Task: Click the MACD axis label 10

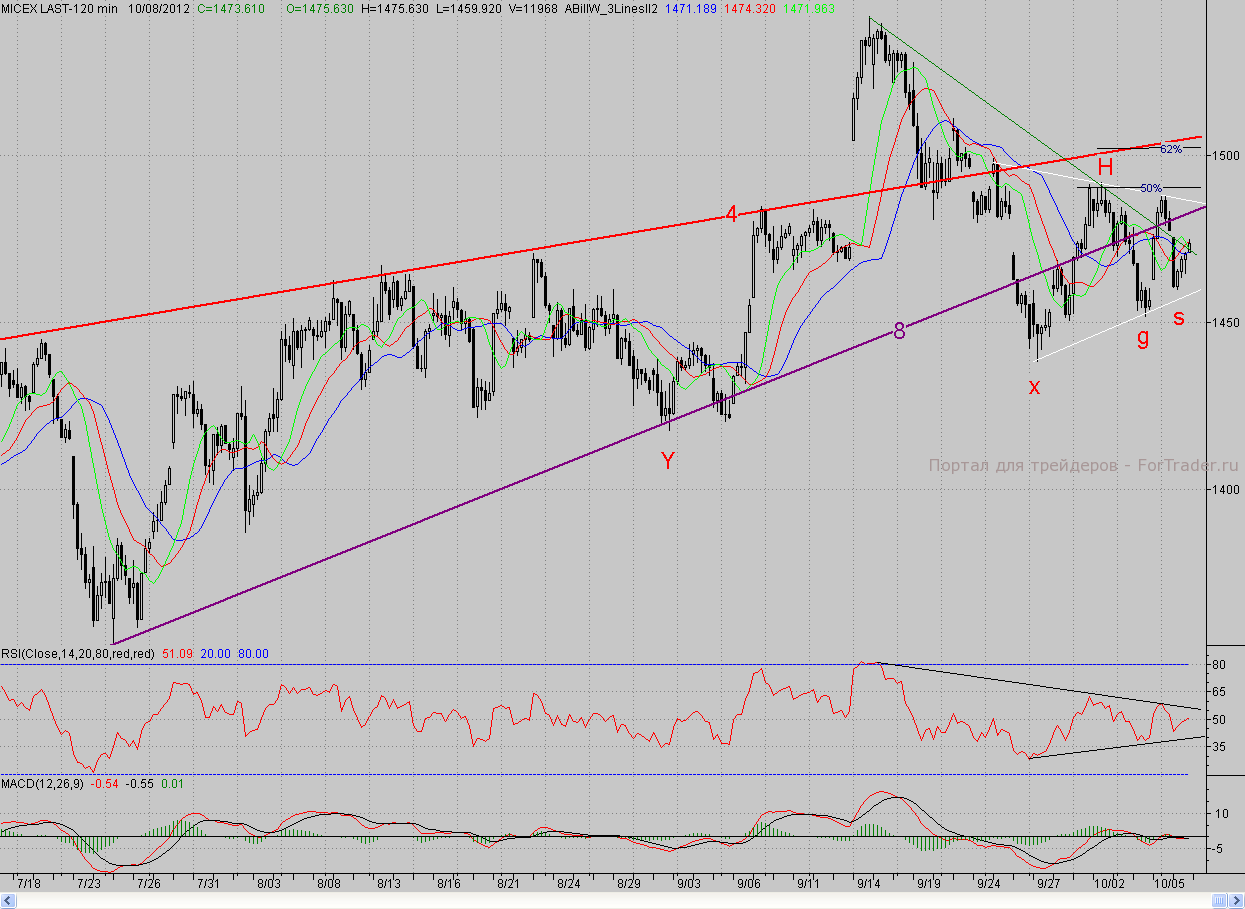Action: 1220,814
